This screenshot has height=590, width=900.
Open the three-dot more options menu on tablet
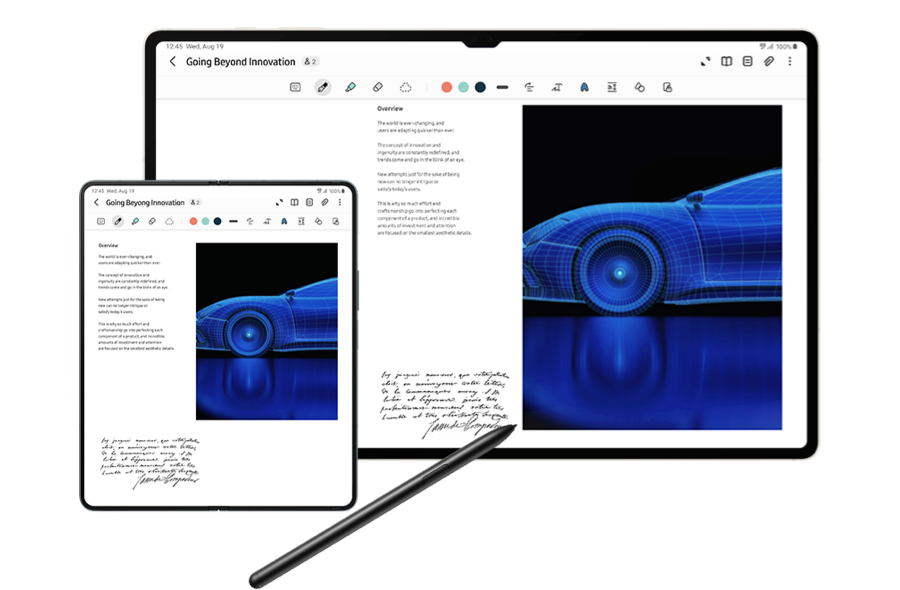(790, 61)
